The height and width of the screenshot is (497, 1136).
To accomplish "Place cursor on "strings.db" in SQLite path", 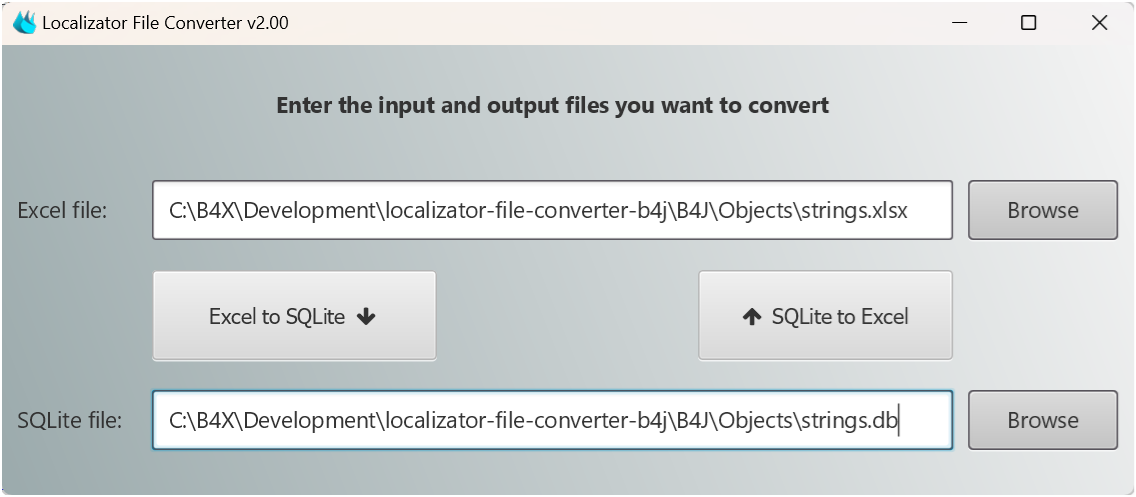I will [848, 420].
